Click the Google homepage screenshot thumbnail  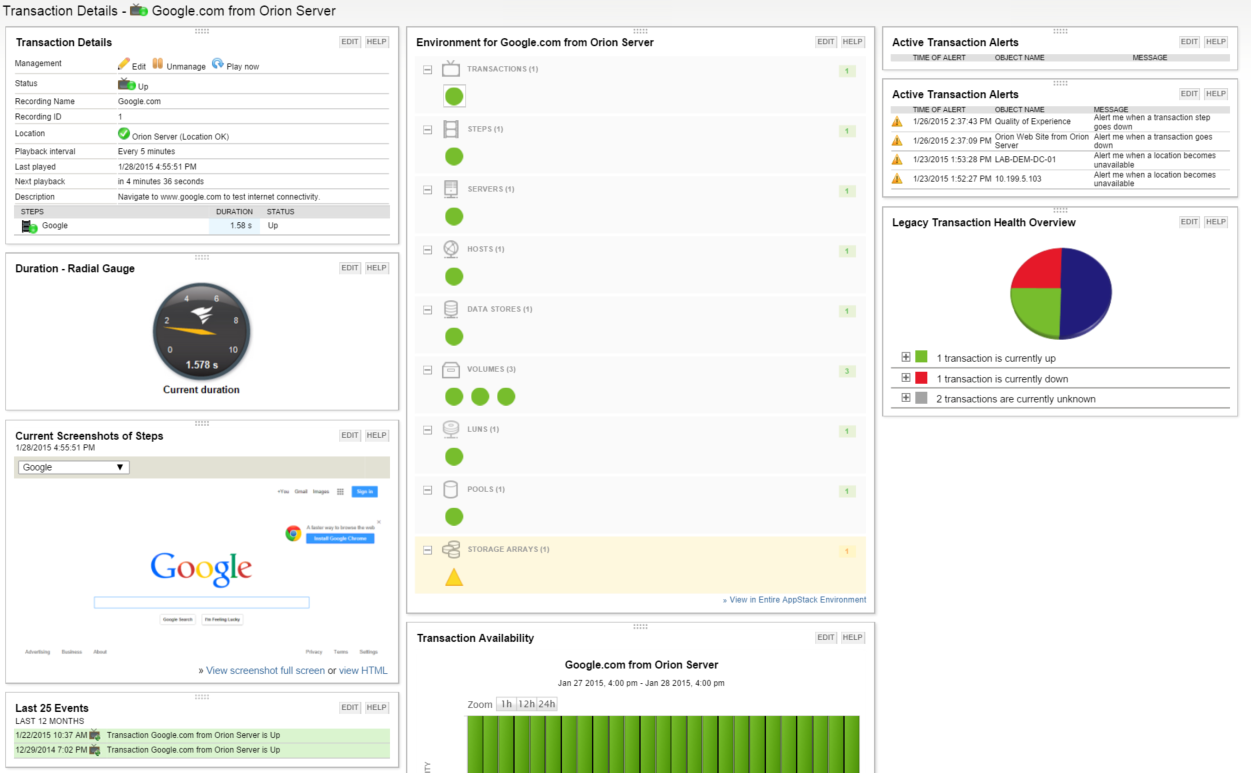coord(201,570)
